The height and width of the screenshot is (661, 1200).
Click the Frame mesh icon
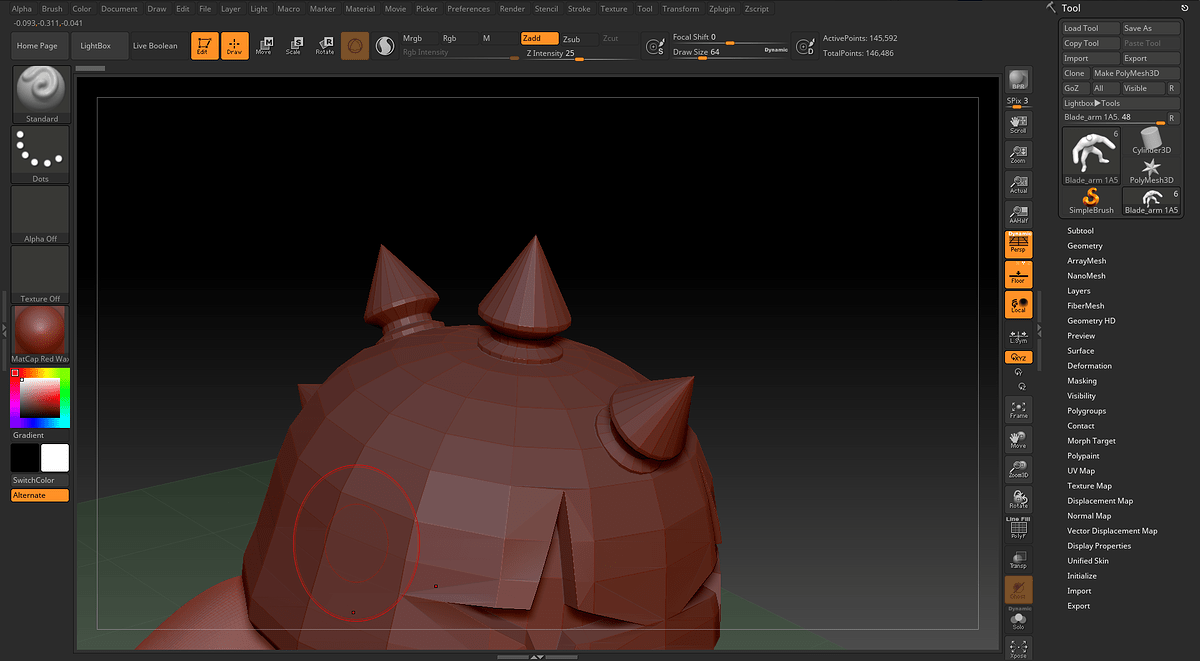tap(1018, 409)
